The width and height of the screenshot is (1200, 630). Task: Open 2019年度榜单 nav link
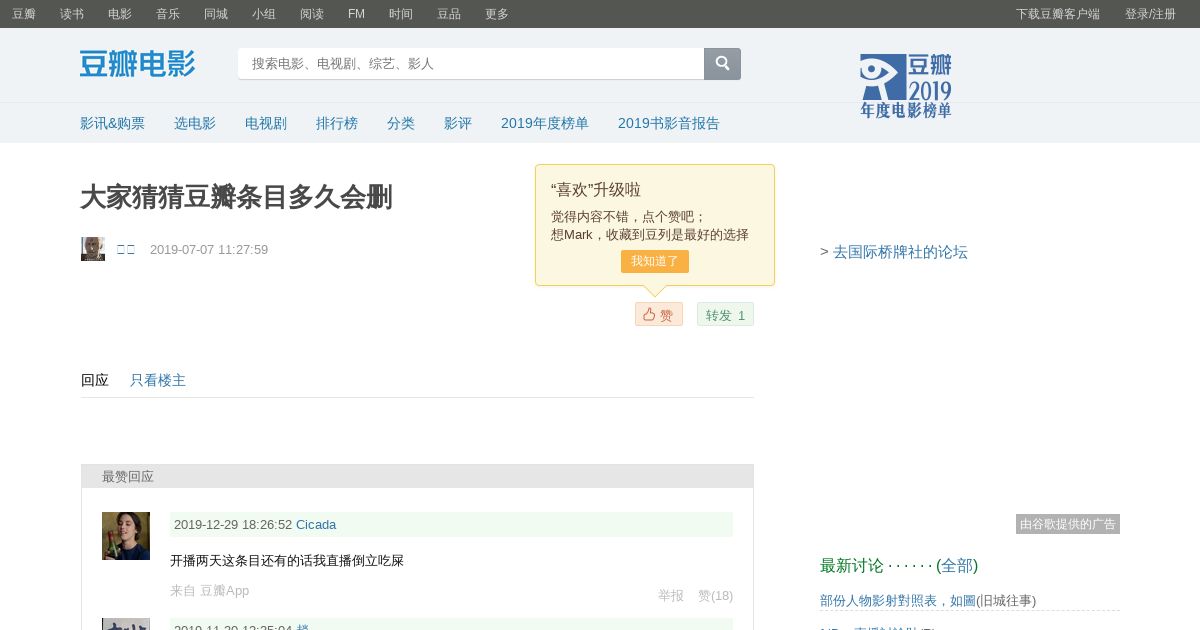pyautogui.click(x=545, y=123)
